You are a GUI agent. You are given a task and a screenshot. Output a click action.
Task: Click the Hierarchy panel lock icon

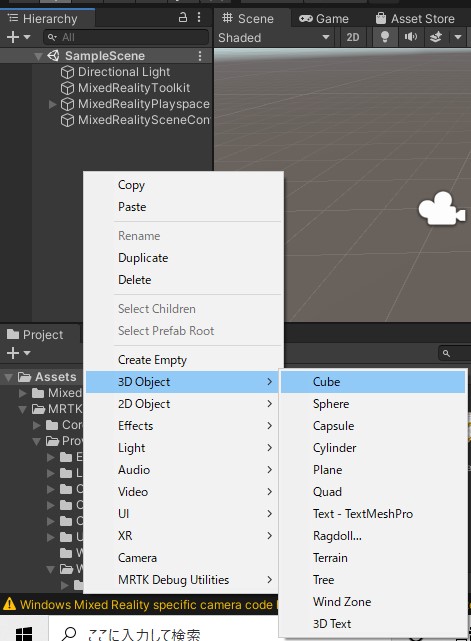(x=183, y=17)
